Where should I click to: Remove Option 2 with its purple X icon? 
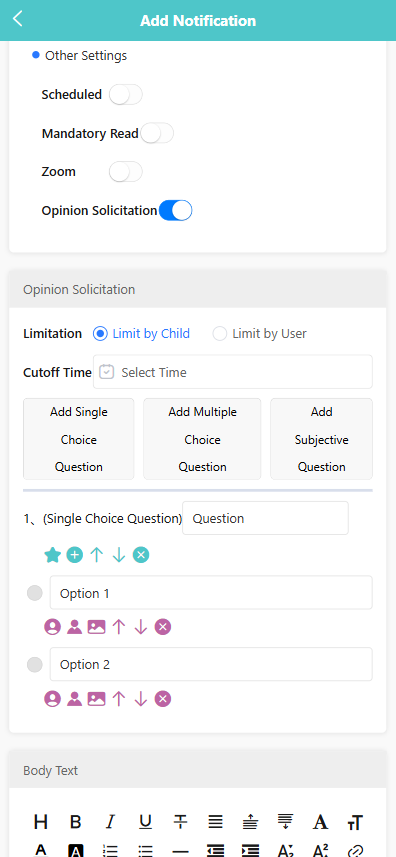163,698
